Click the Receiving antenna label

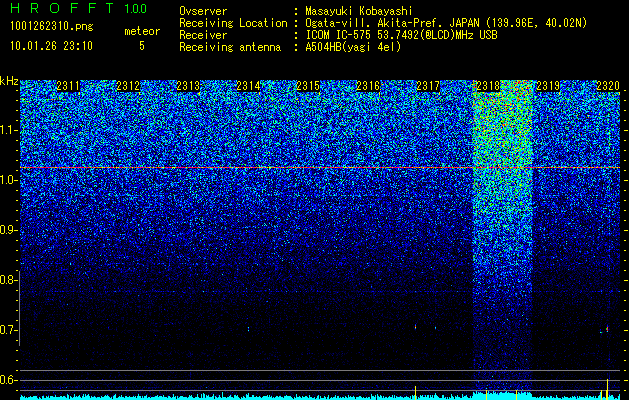[230, 47]
